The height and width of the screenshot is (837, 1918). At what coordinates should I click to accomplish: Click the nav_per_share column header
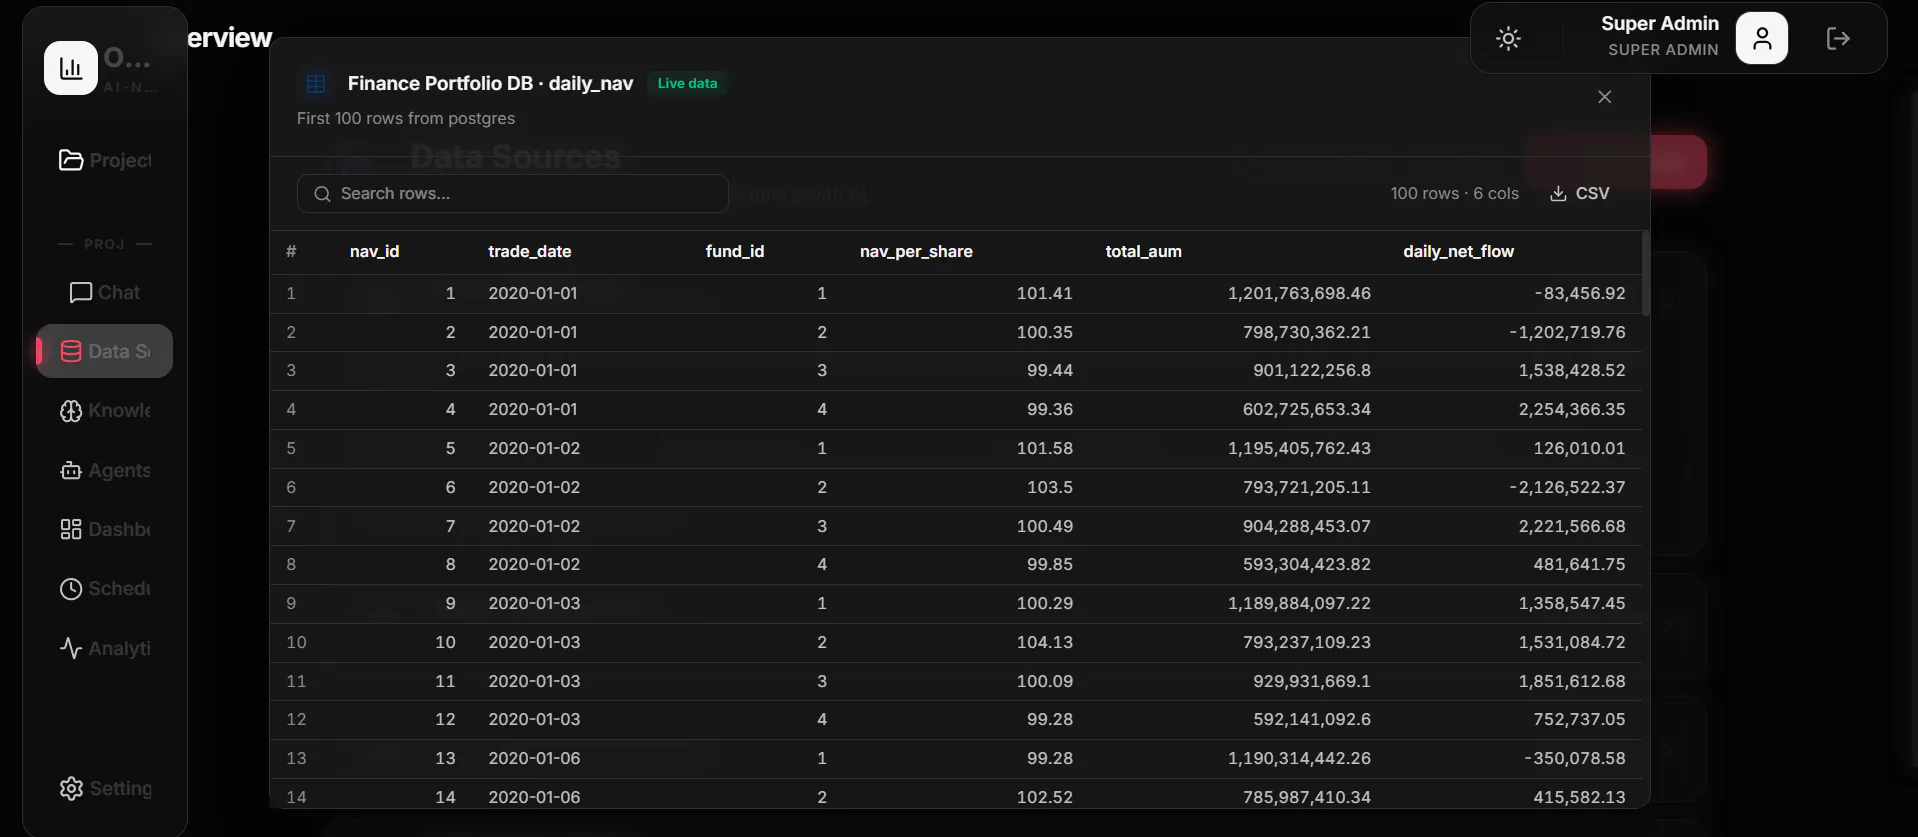pos(916,252)
